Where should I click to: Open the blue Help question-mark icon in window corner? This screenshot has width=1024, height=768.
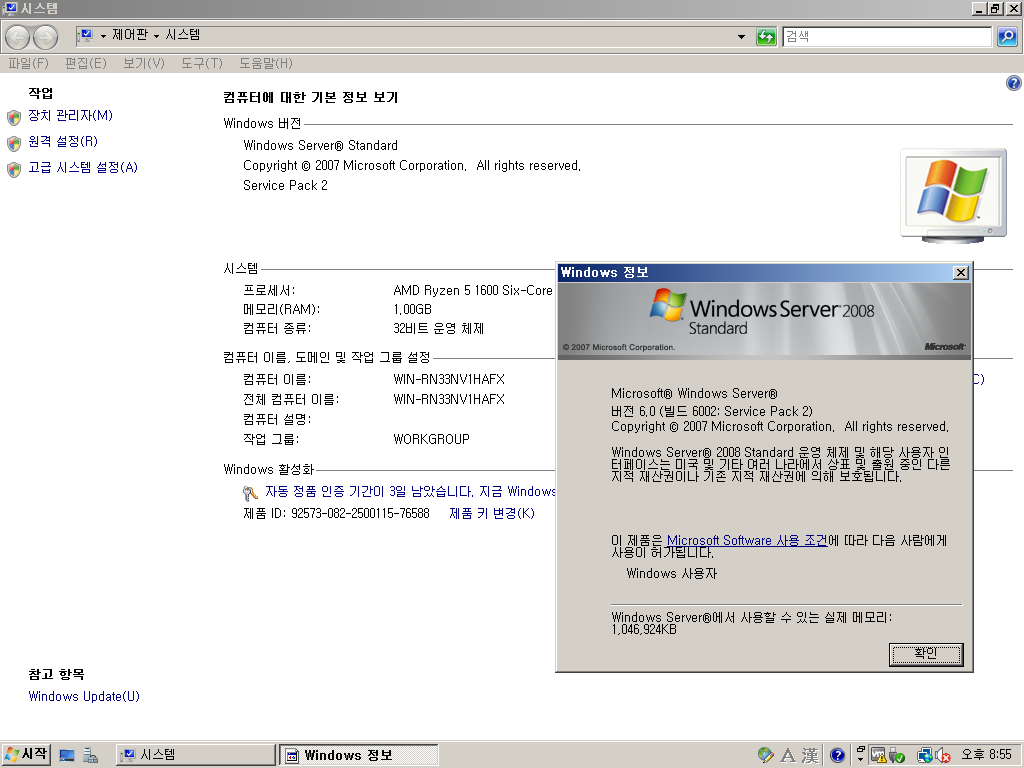tap(1014, 83)
